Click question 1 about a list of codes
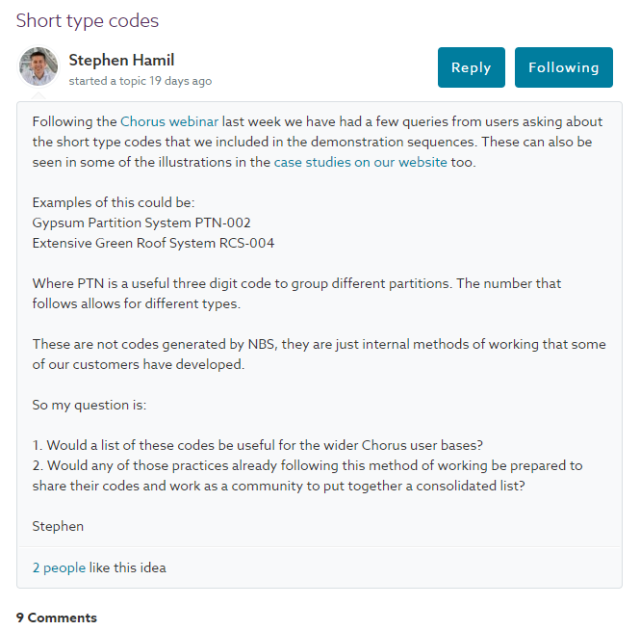Image resolution: width=640 pixels, height=630 pixels. pos(258,445)
